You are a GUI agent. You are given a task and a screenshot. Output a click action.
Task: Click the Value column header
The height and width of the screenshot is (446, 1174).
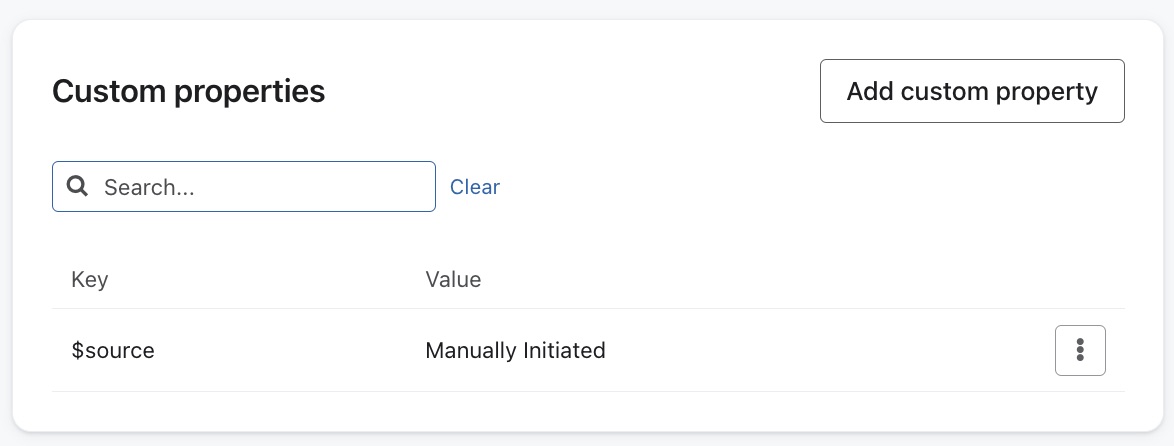click(453, 280)
